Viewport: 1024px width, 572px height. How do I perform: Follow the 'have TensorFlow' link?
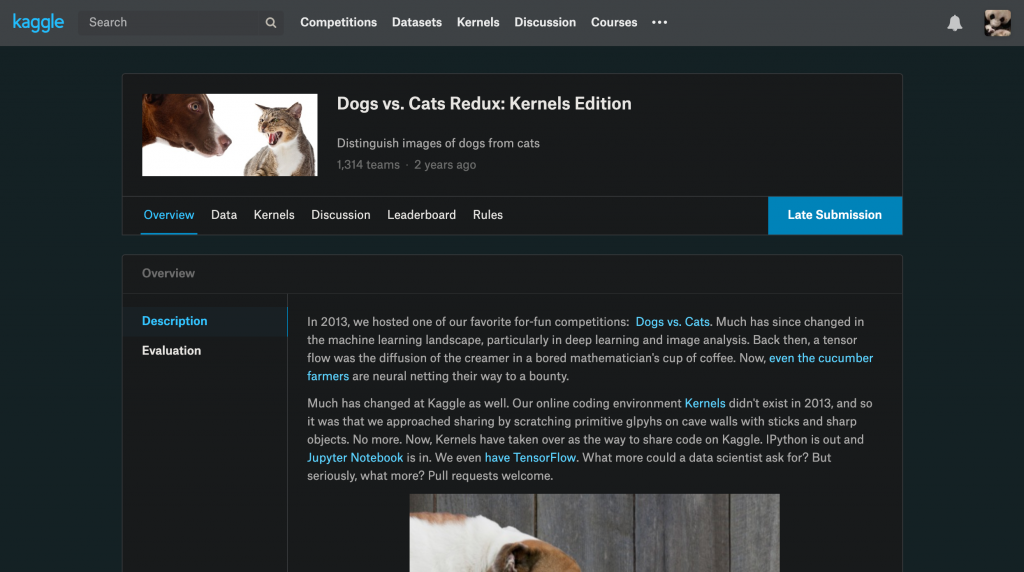[x=530, y=458]
